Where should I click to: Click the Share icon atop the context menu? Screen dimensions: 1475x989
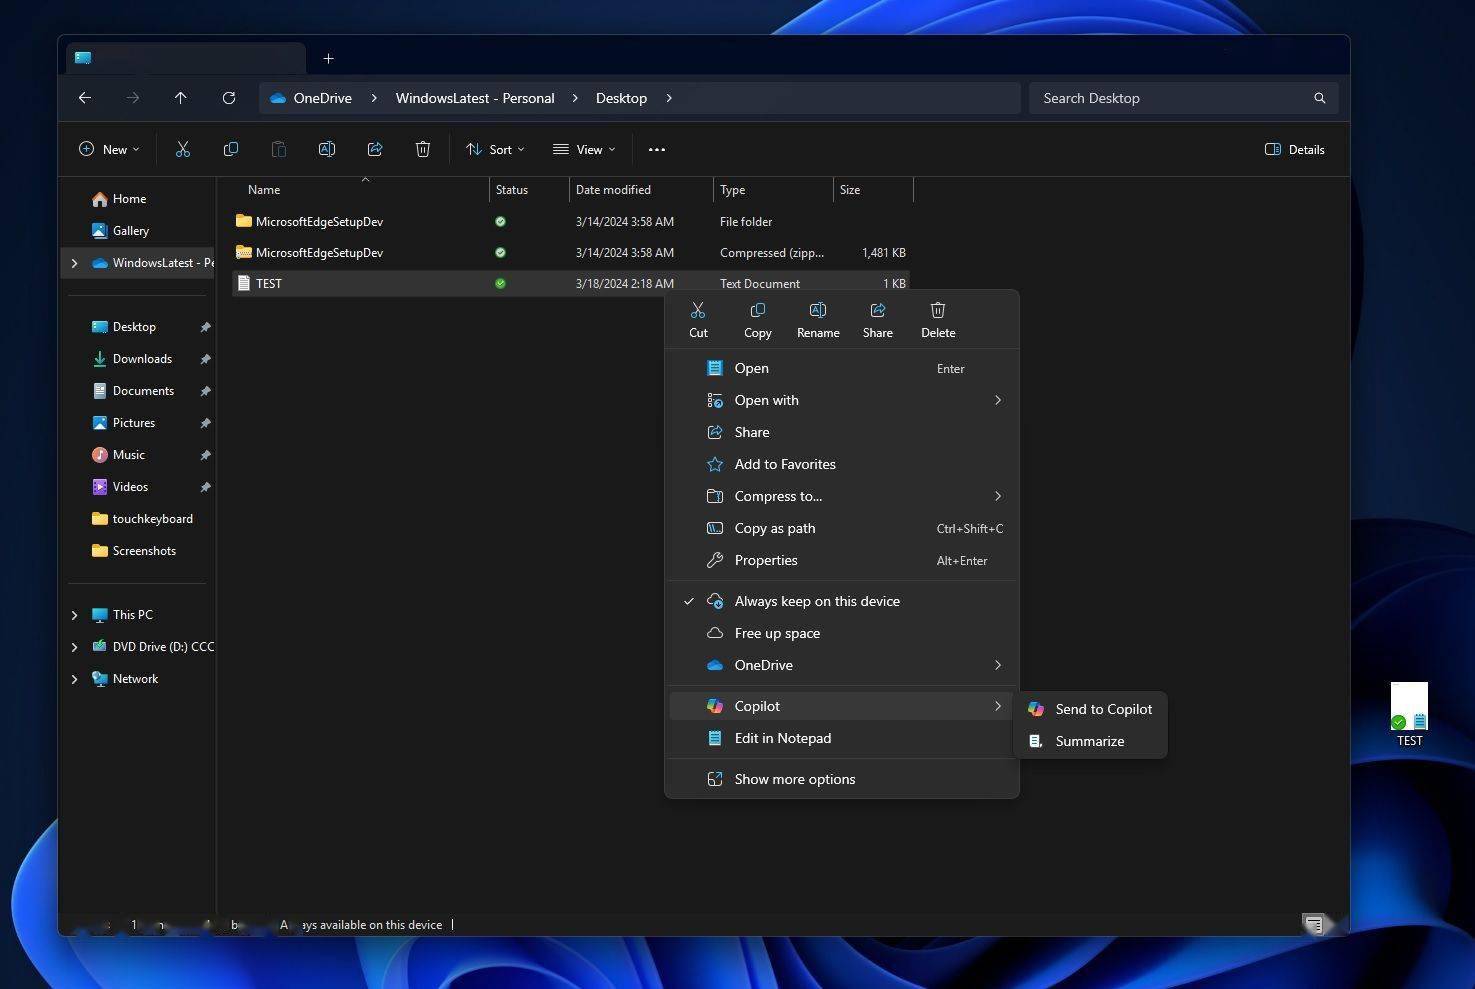coord(878,311)
